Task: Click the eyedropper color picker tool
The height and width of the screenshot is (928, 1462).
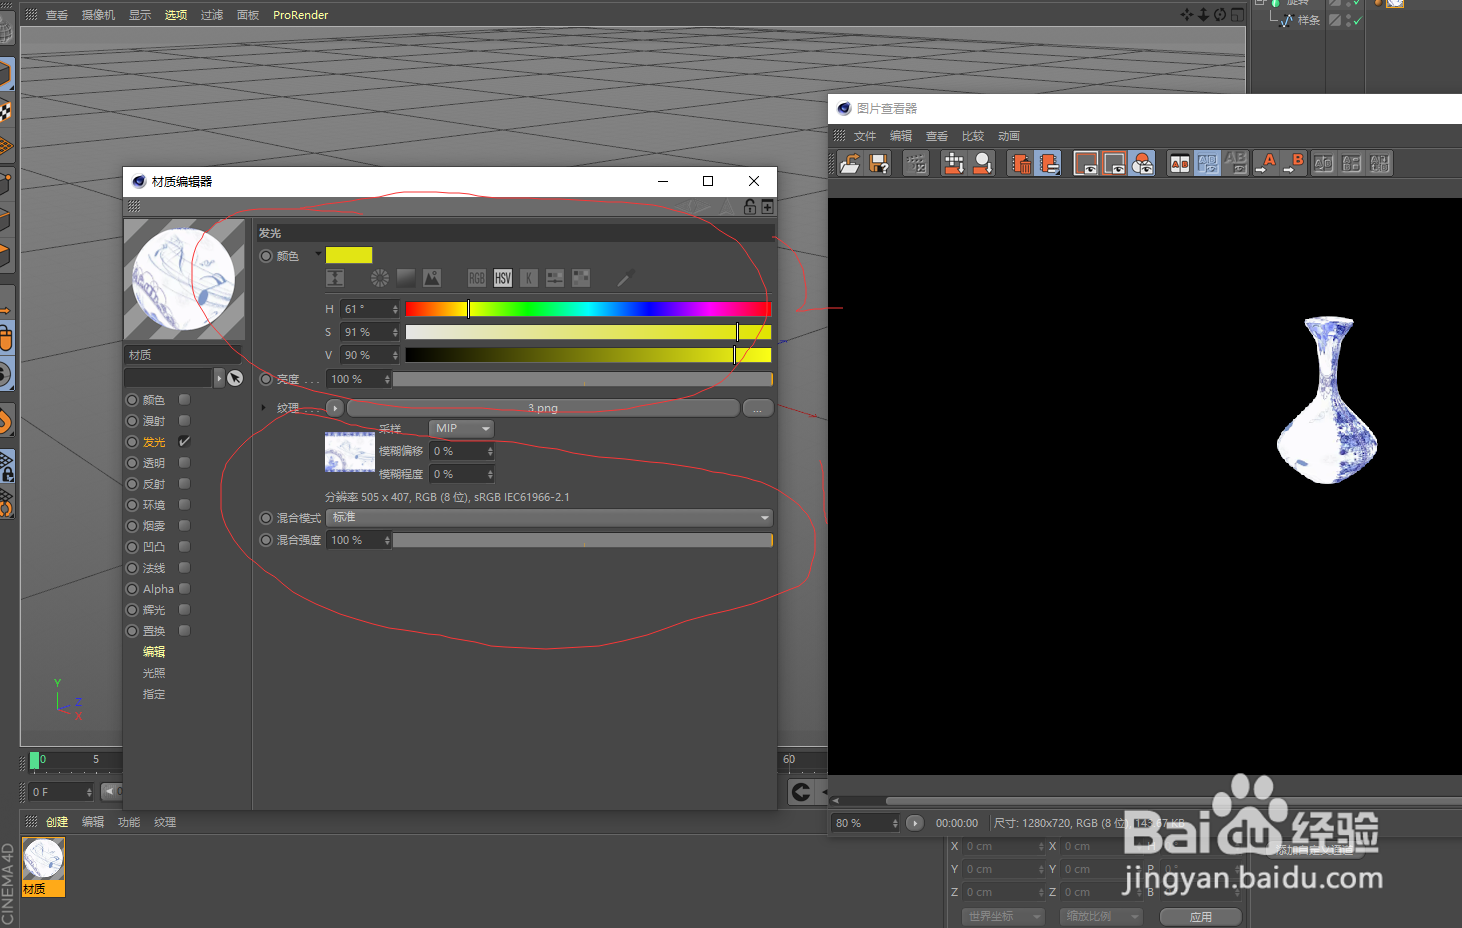Action: point(624,278)
